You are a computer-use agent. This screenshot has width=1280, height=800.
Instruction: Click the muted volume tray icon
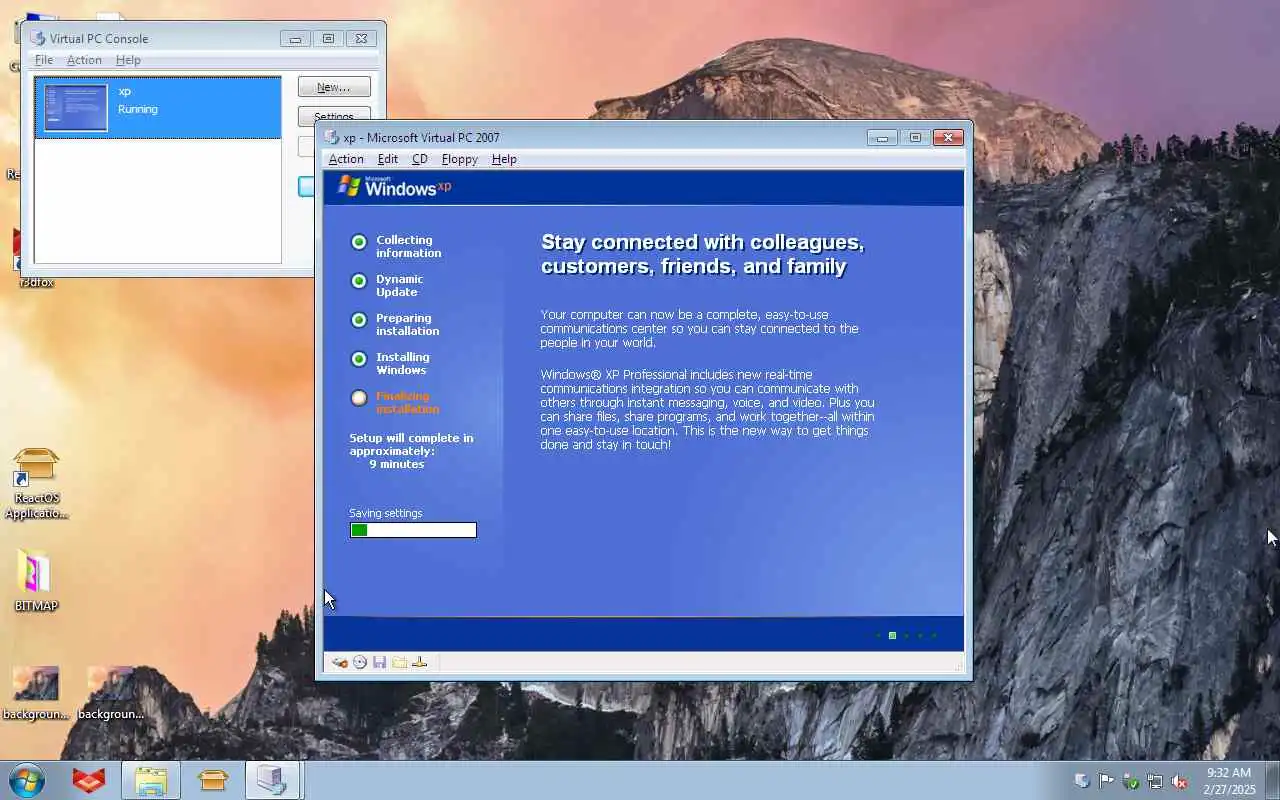pos(1180,781)
